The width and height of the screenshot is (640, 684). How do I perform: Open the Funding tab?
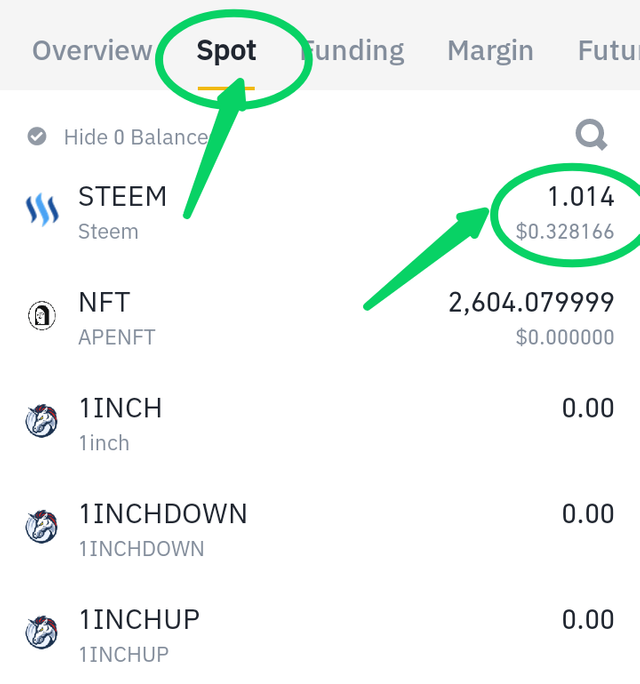tap(356, 50)
